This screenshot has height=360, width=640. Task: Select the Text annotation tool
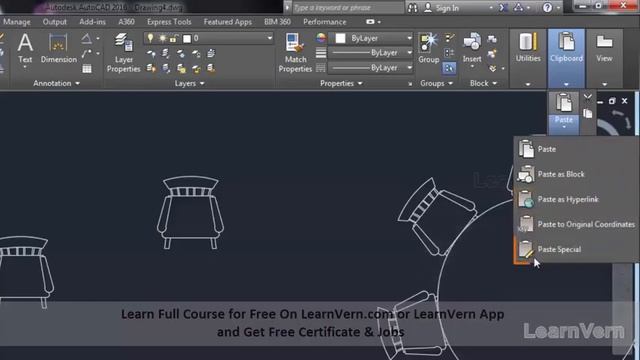25,49
